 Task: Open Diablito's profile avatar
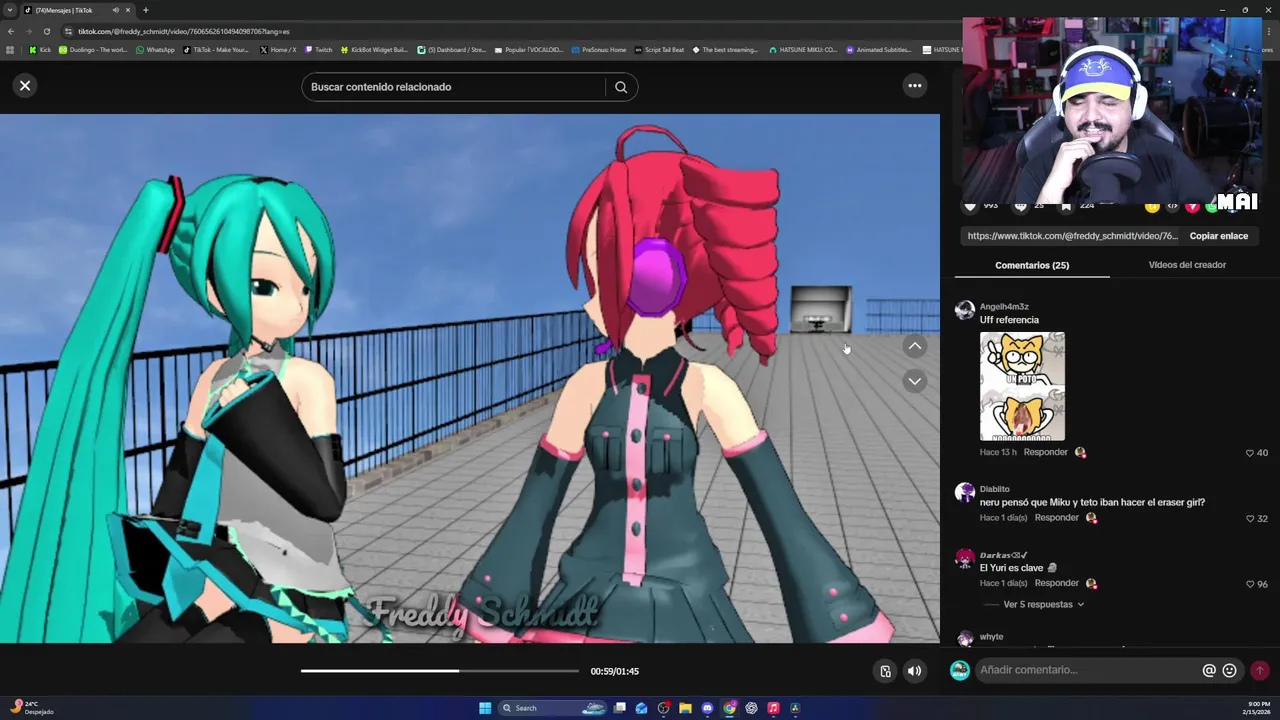[964, 492]
